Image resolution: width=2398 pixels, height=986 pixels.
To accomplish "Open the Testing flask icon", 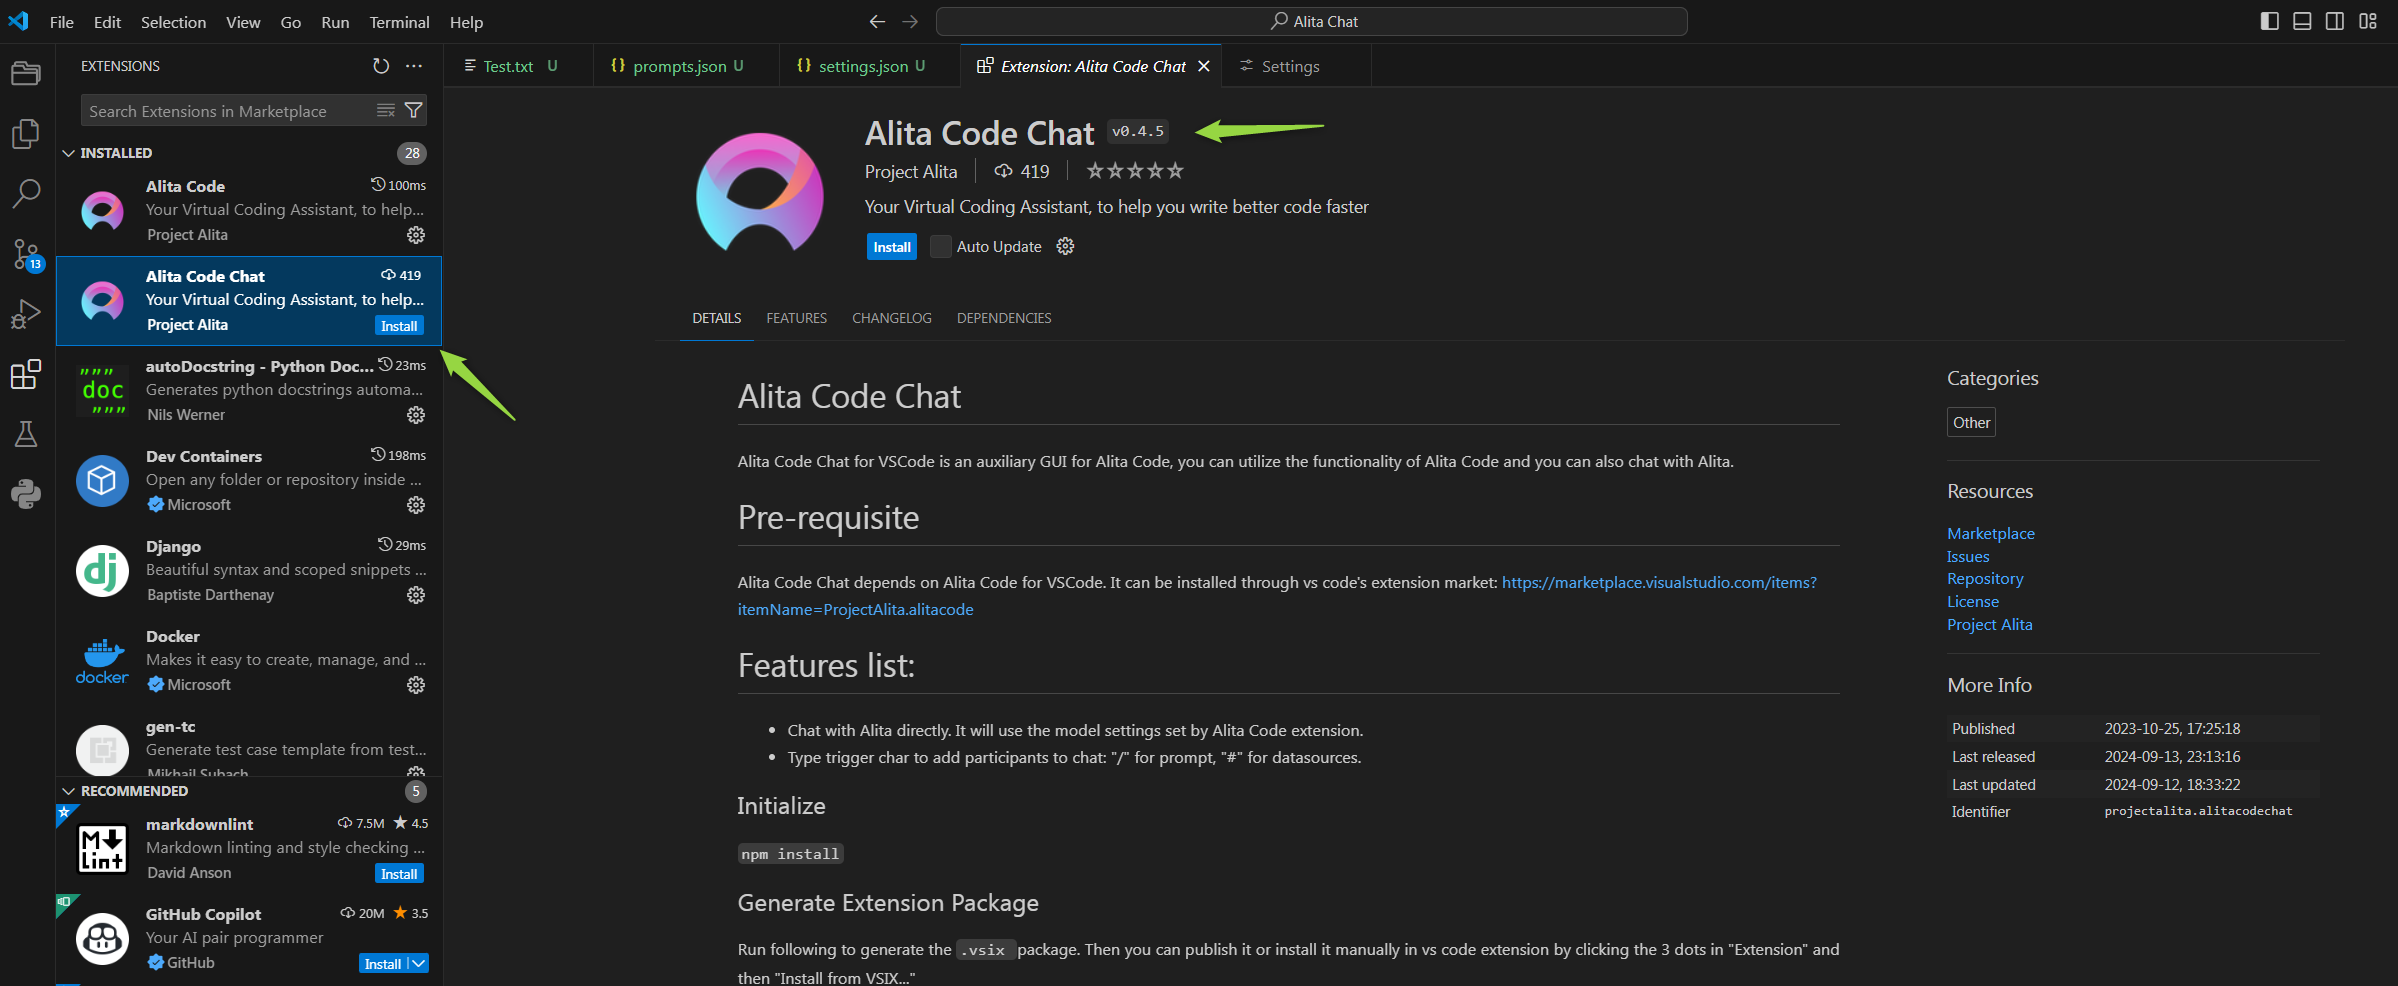I will tap(26, 434).
